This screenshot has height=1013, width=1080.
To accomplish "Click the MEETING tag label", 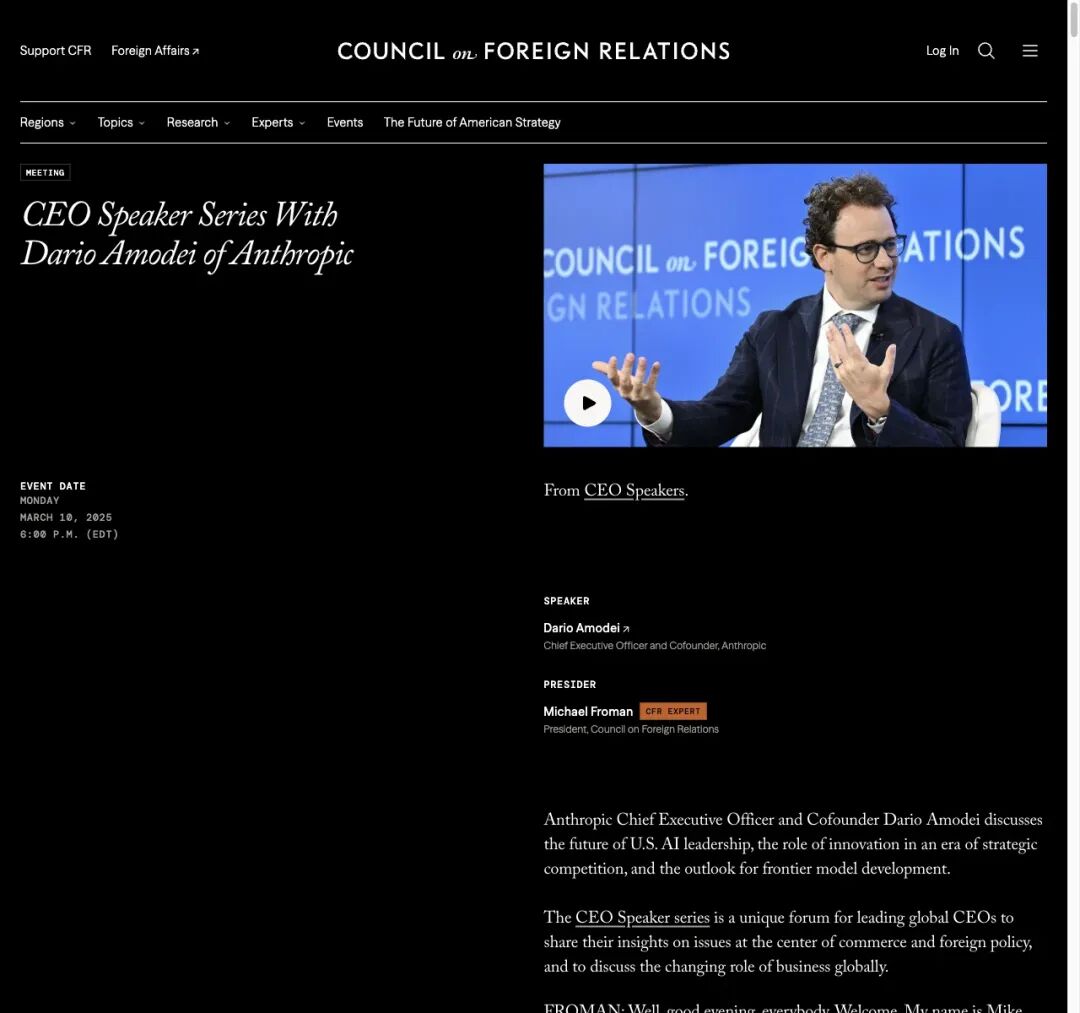I will click(x=45, y=173).
